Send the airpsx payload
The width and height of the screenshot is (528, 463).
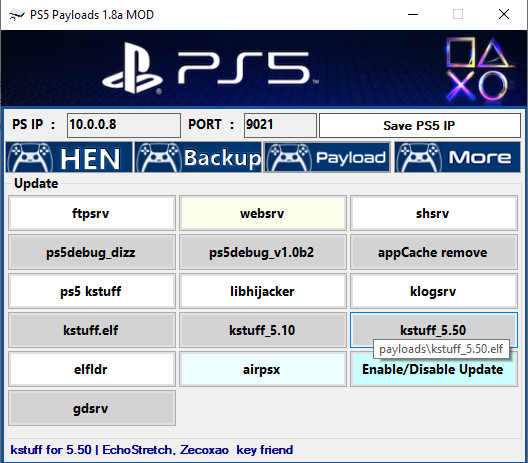[x=263, y=369]
